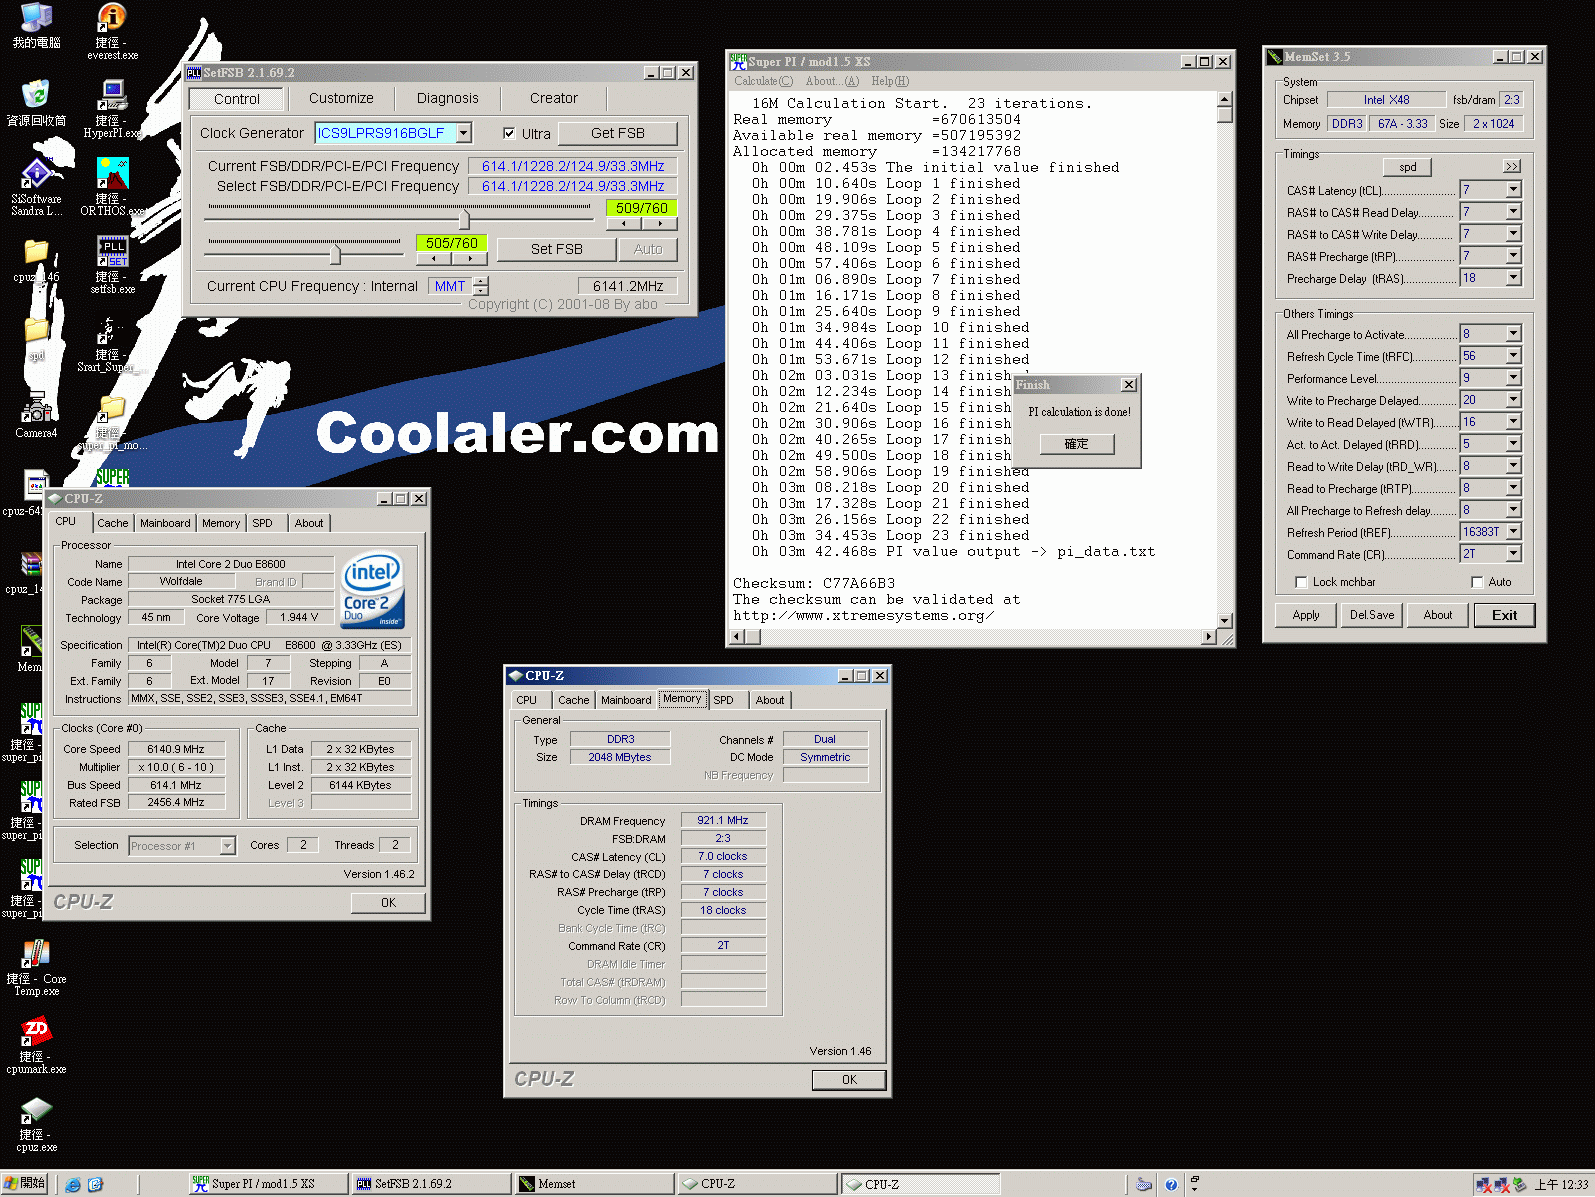
Task: Click the spd button in MemSet Timings
Action: click(1408, 167)
